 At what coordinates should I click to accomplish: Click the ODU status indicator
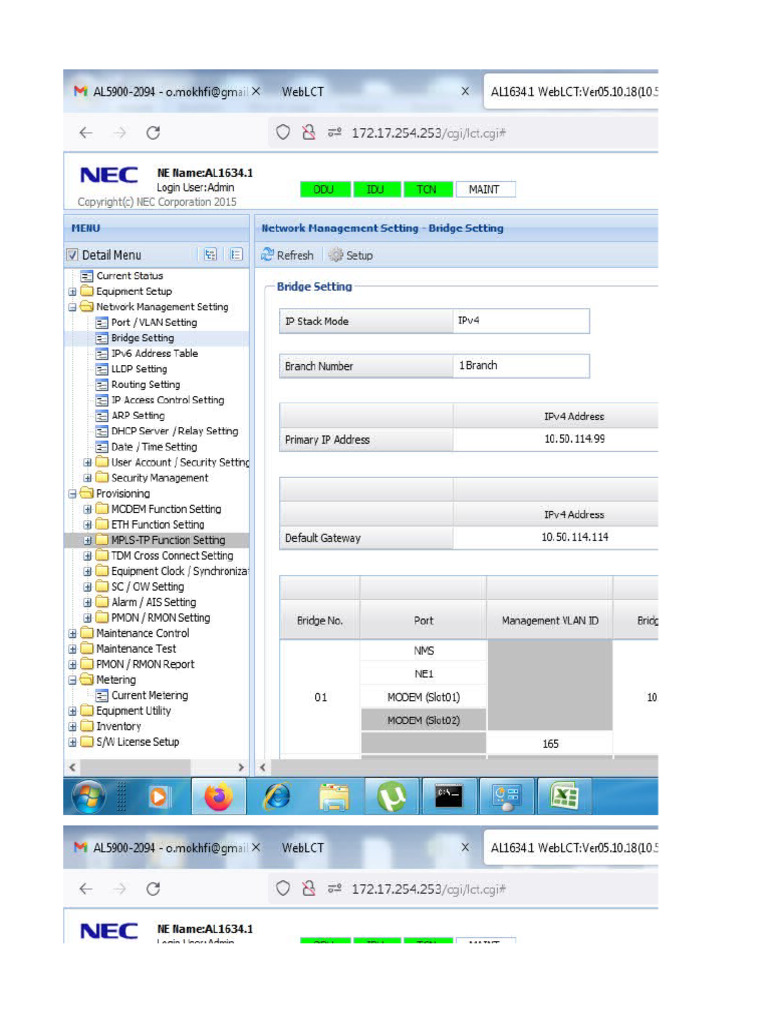[x=324, y=189]
